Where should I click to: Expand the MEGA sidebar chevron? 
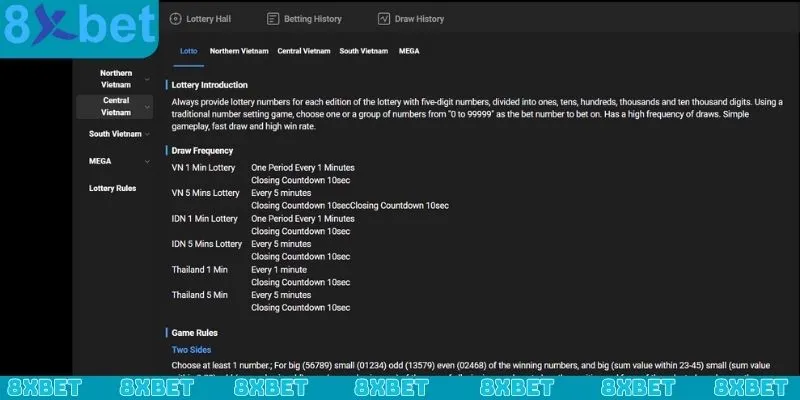coord(147,160)
